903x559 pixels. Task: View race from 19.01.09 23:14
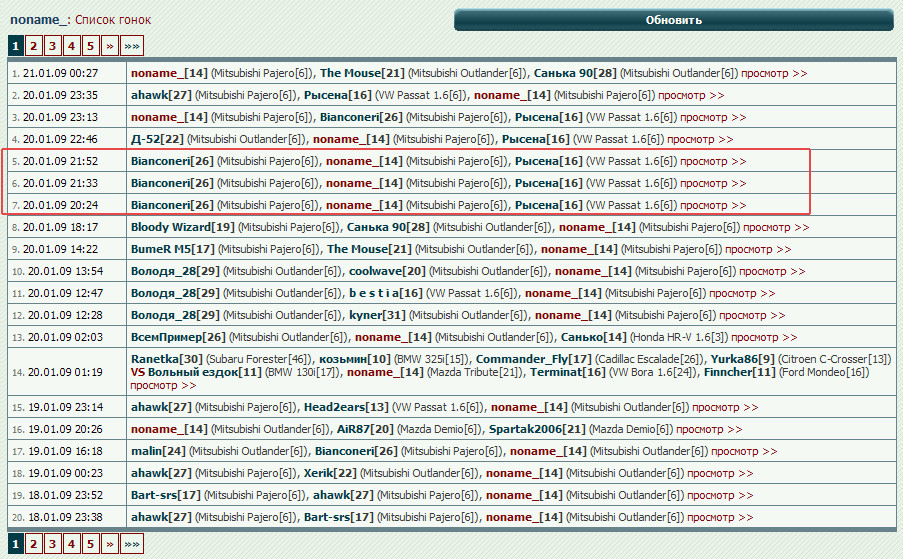point(725,408)
